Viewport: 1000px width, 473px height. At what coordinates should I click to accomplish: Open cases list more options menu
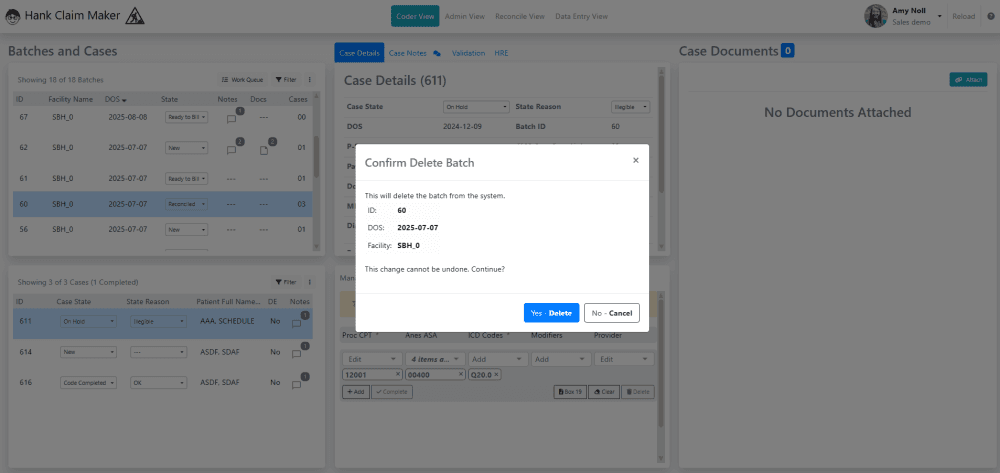click(309, 282)
